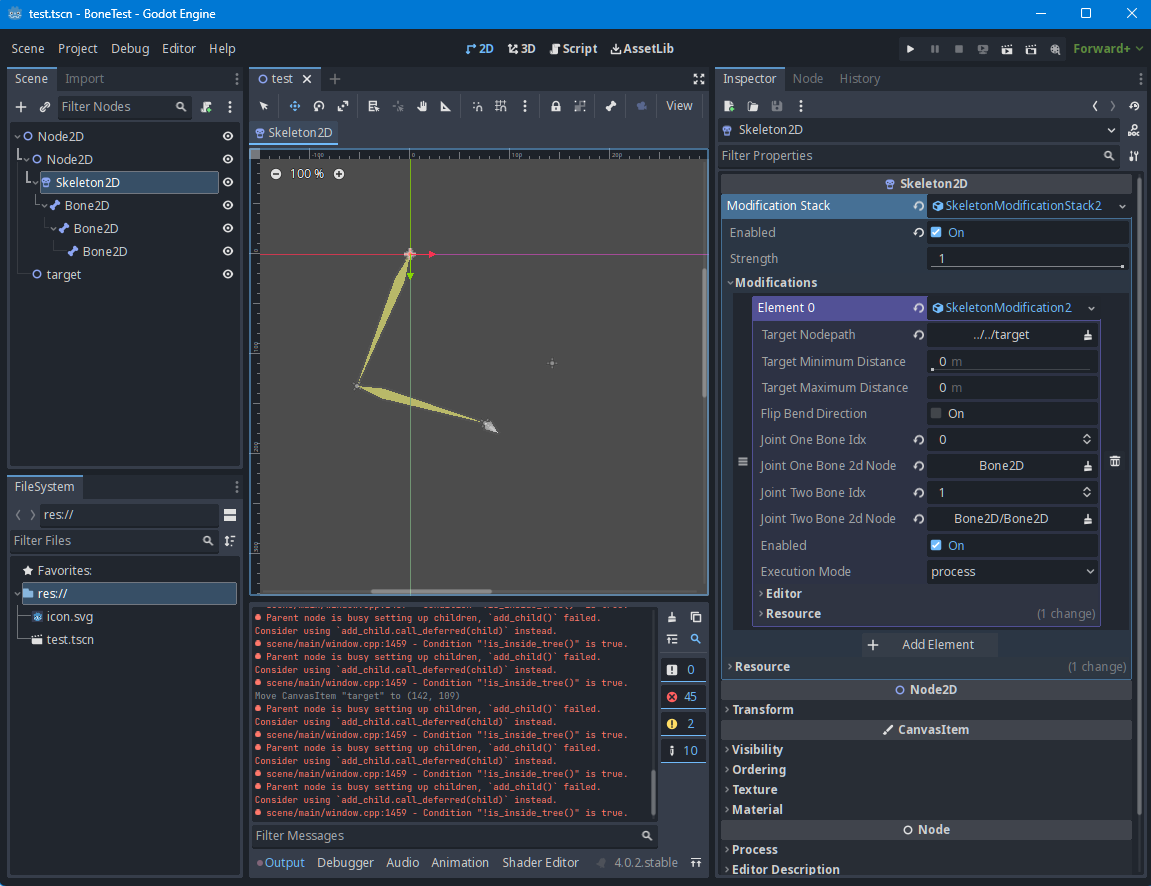Click load resource folder icon in Inspector
1151x886 pixels.
(753, 106)
